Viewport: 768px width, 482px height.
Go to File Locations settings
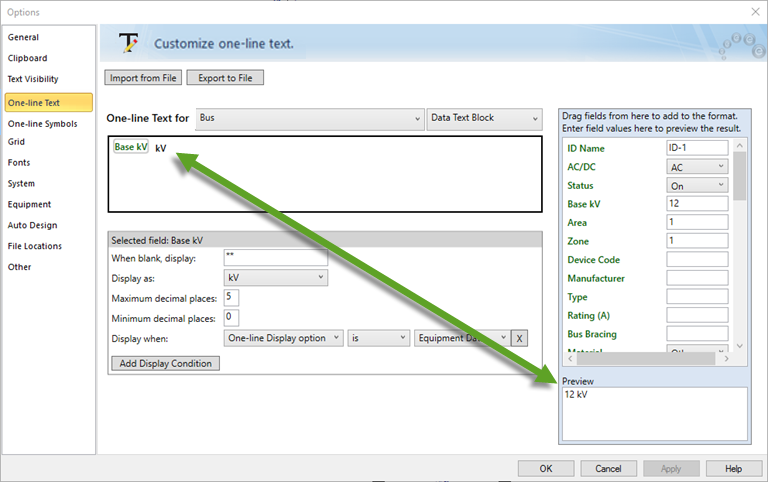point(35,246)
